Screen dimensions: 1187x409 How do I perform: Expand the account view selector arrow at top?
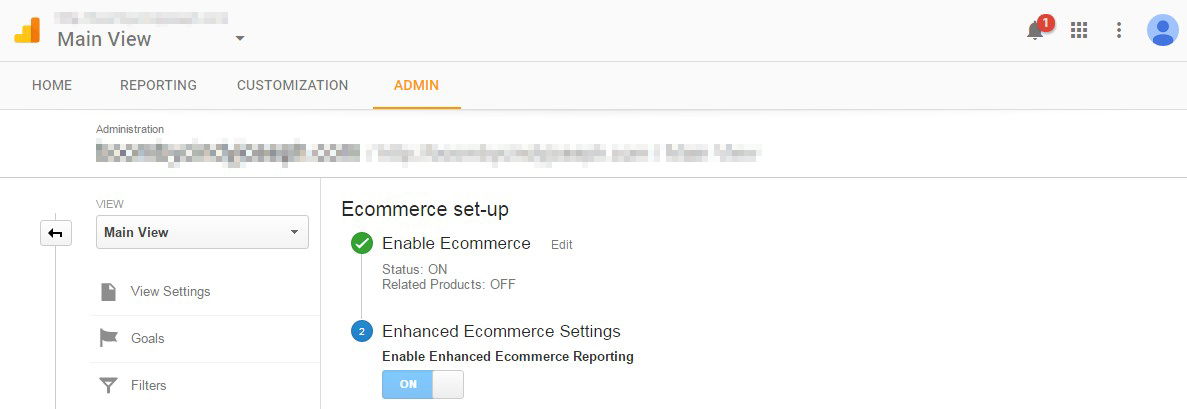click(240, 38)
